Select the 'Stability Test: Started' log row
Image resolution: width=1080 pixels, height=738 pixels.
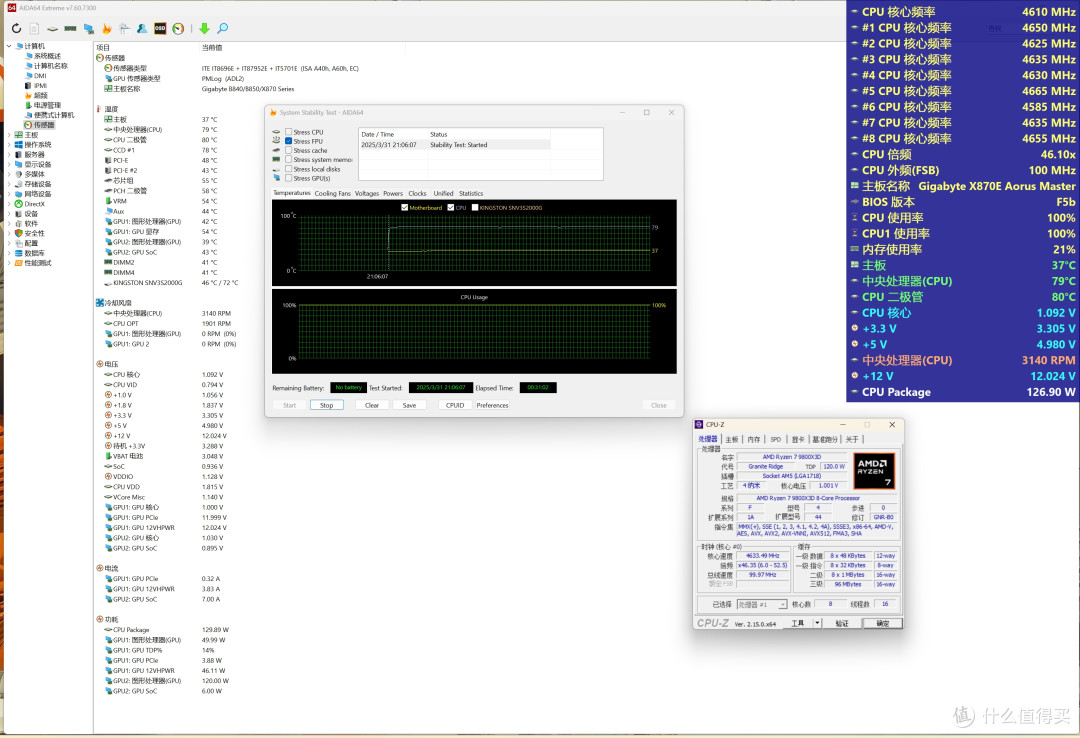(455, 145)
